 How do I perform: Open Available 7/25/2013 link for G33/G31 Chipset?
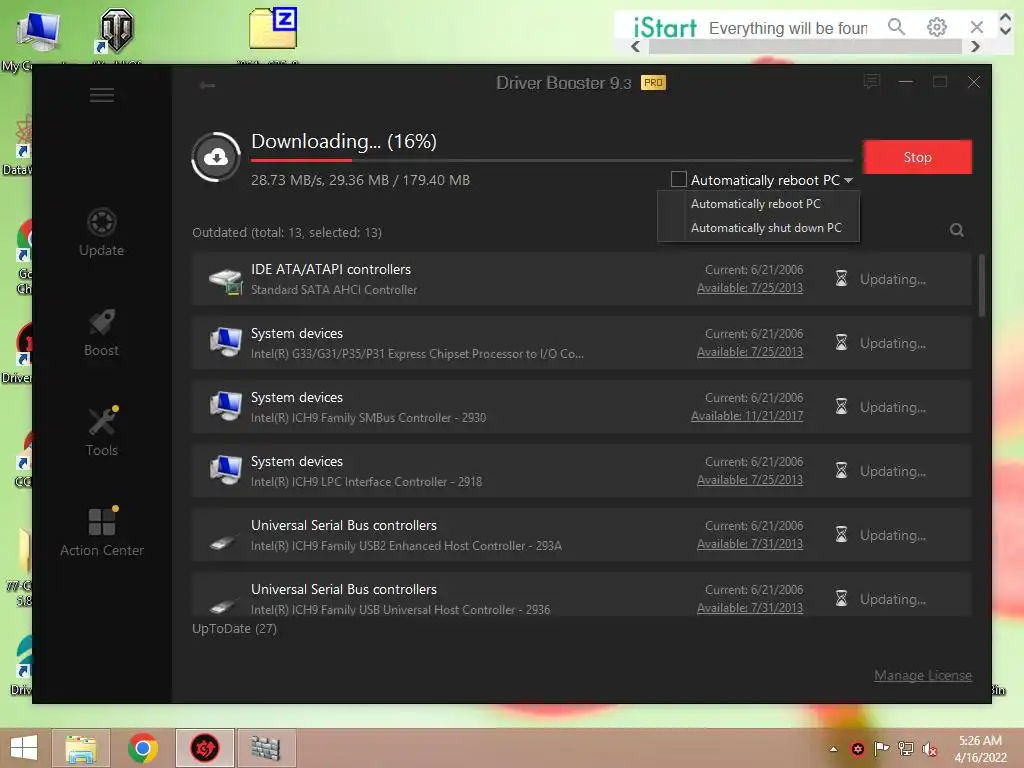pyautogui.click(x=750, y=352)
